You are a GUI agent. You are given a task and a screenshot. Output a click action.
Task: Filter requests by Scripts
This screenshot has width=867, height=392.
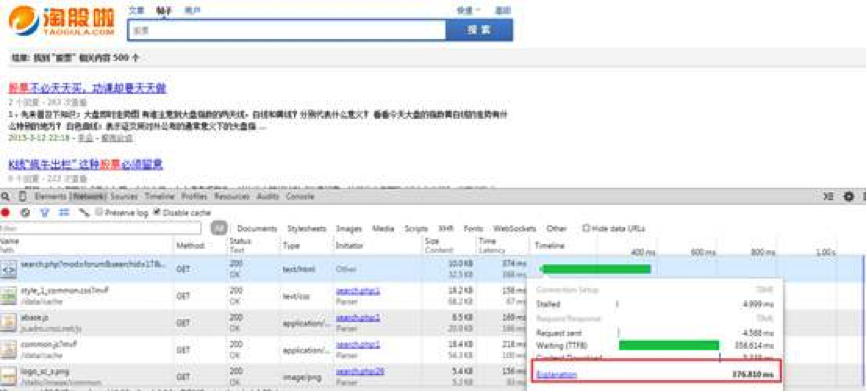point(416,229)
